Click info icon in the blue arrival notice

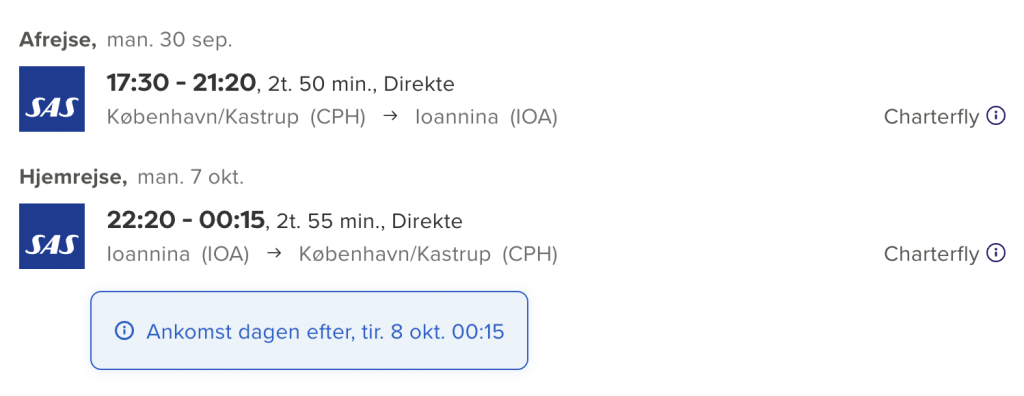tap(123, 331)
